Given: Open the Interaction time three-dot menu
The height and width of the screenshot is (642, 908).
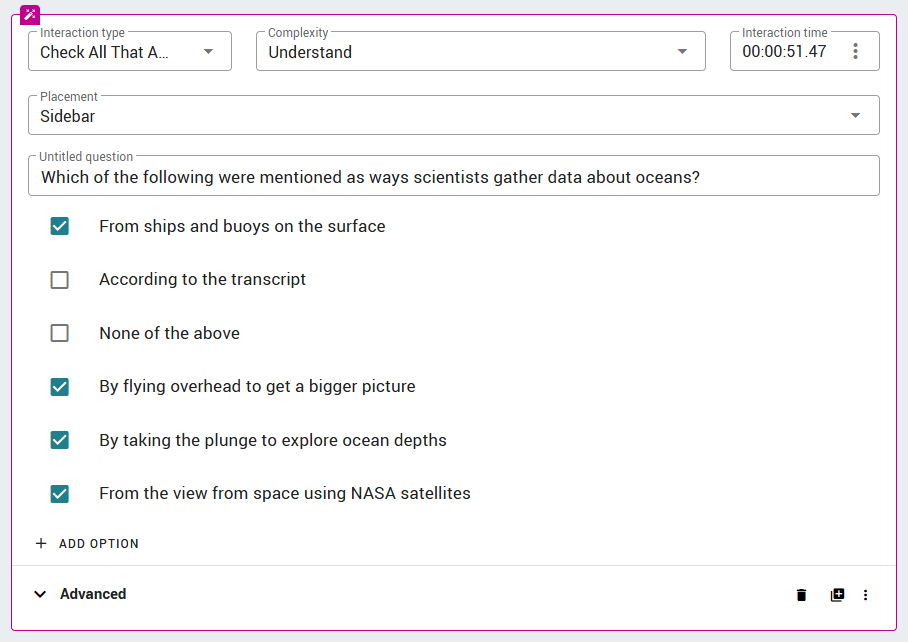Looking at the screenshot, I should pyautogui.click(x=855, y=52).
